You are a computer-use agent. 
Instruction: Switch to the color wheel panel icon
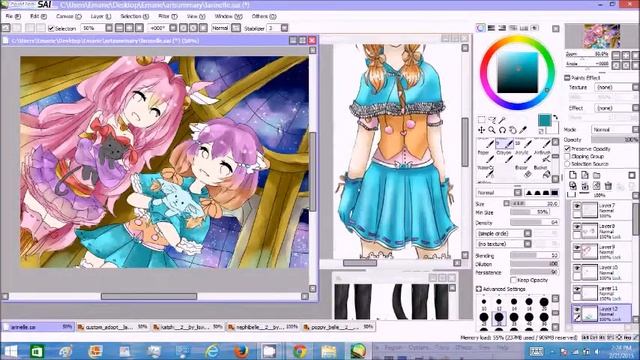click(x=481, y=28)
